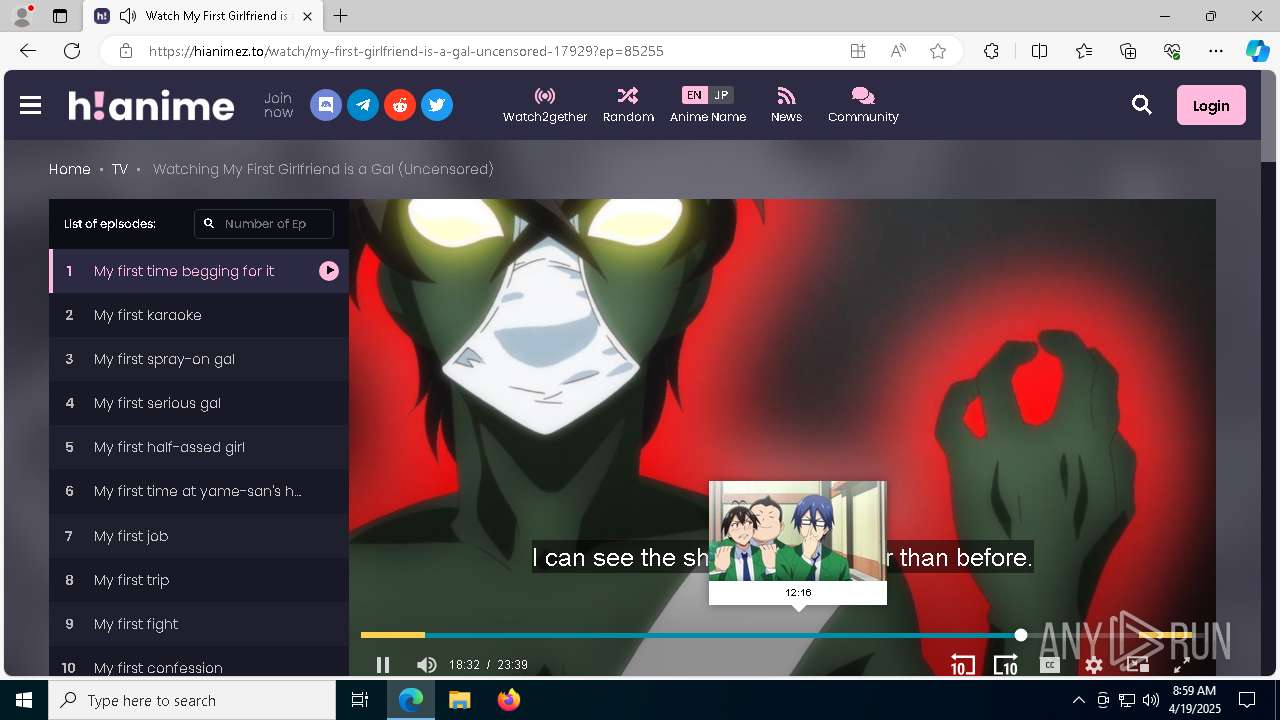Viewport: 1280px width, 720px height.
Task: Click the Edge profile avatar
Action: (x=22, y=16)
